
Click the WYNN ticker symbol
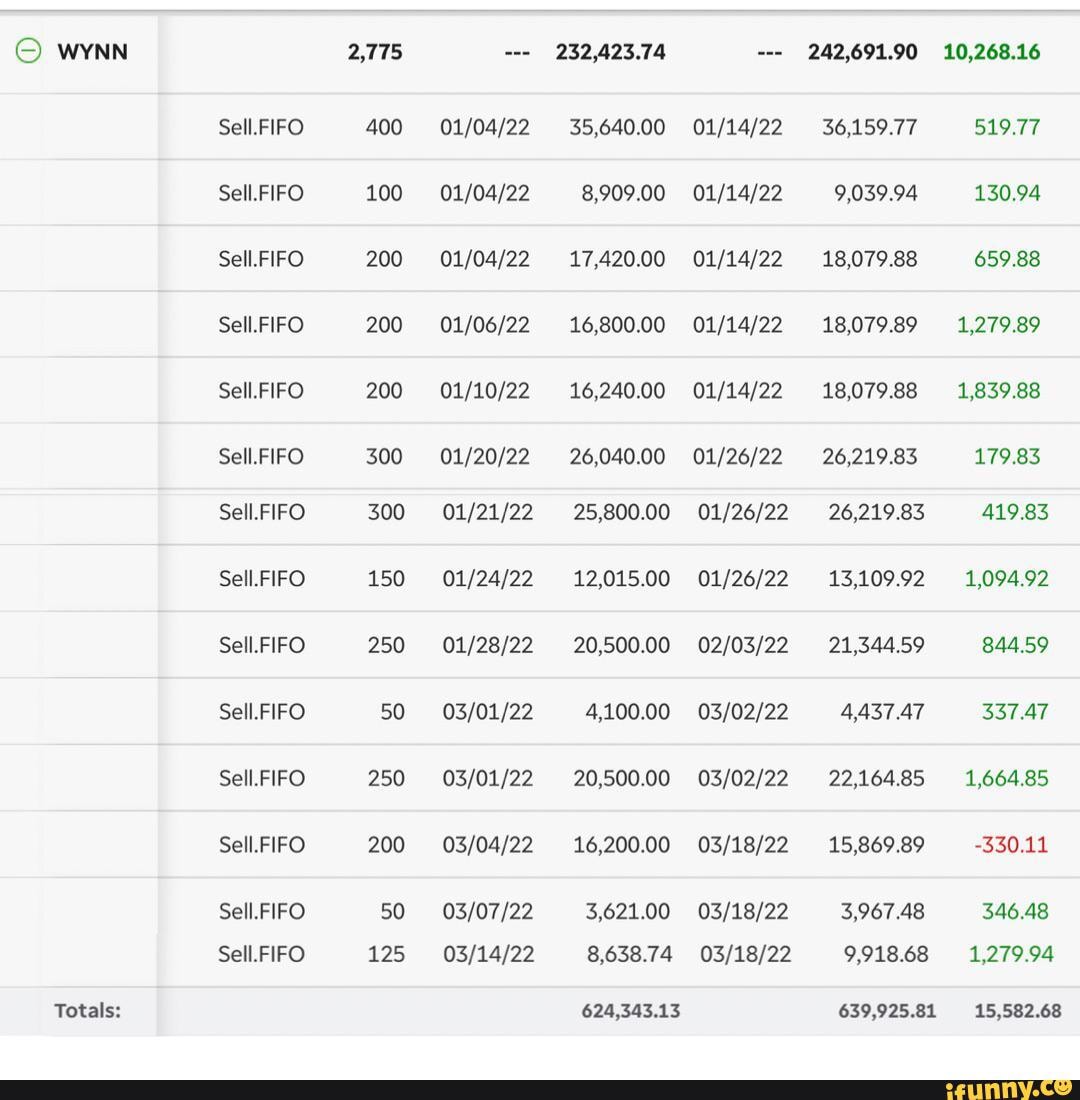93,52
